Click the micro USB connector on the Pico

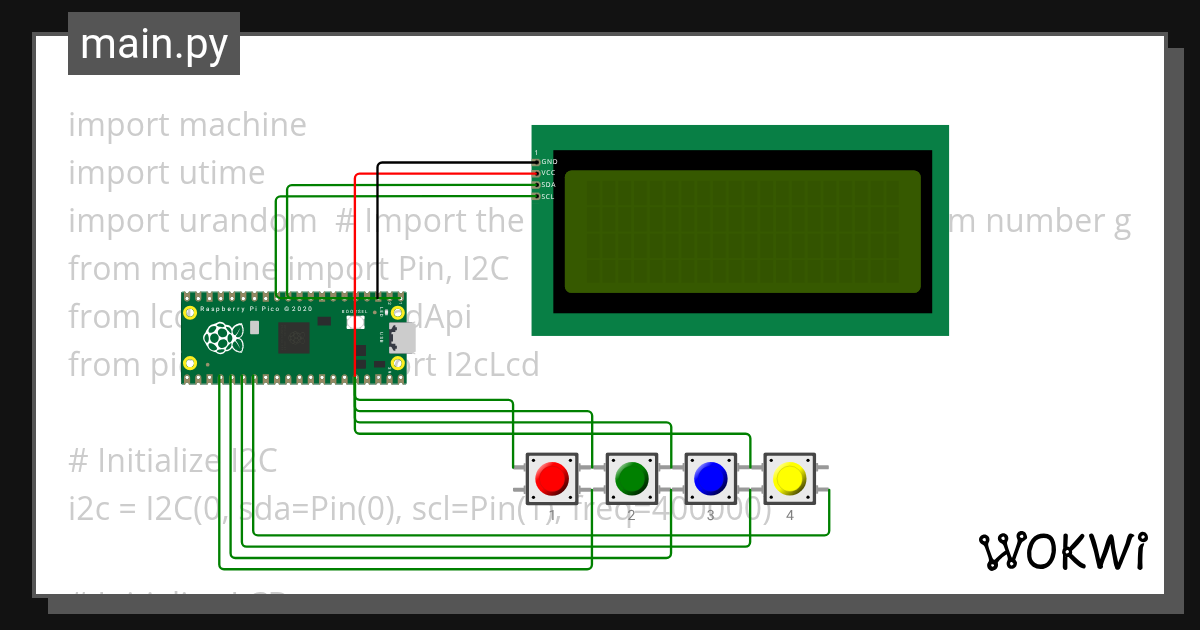pos(400,338)
